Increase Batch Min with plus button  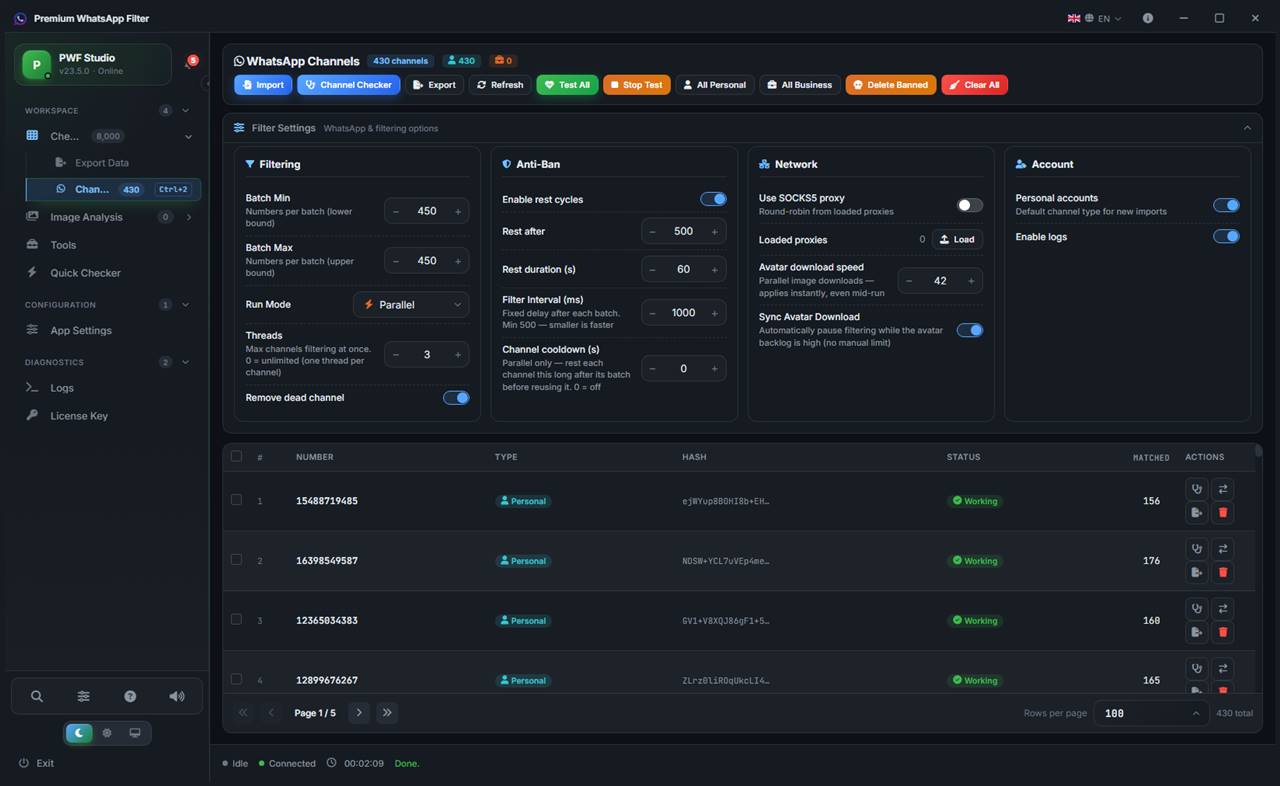point(458,211)
